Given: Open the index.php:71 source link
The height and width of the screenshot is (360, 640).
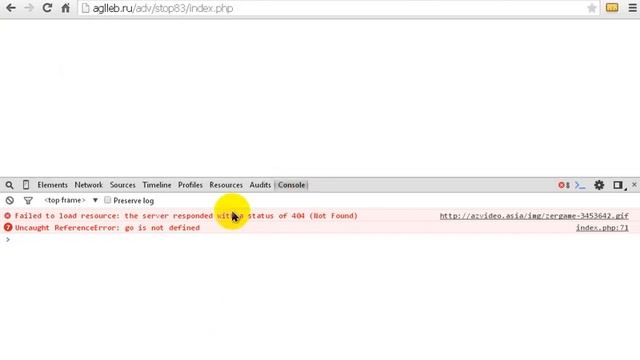Looking at the screenshot, I should coord(602,228).
